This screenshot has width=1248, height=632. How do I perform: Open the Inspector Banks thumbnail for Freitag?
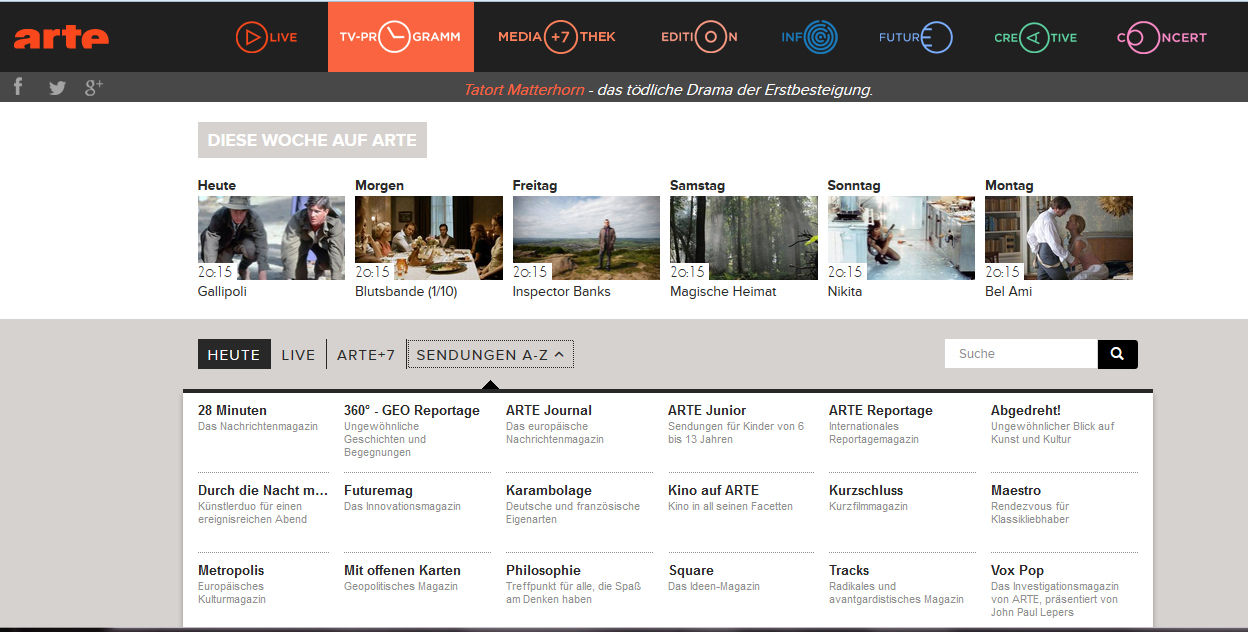(586, 238)
